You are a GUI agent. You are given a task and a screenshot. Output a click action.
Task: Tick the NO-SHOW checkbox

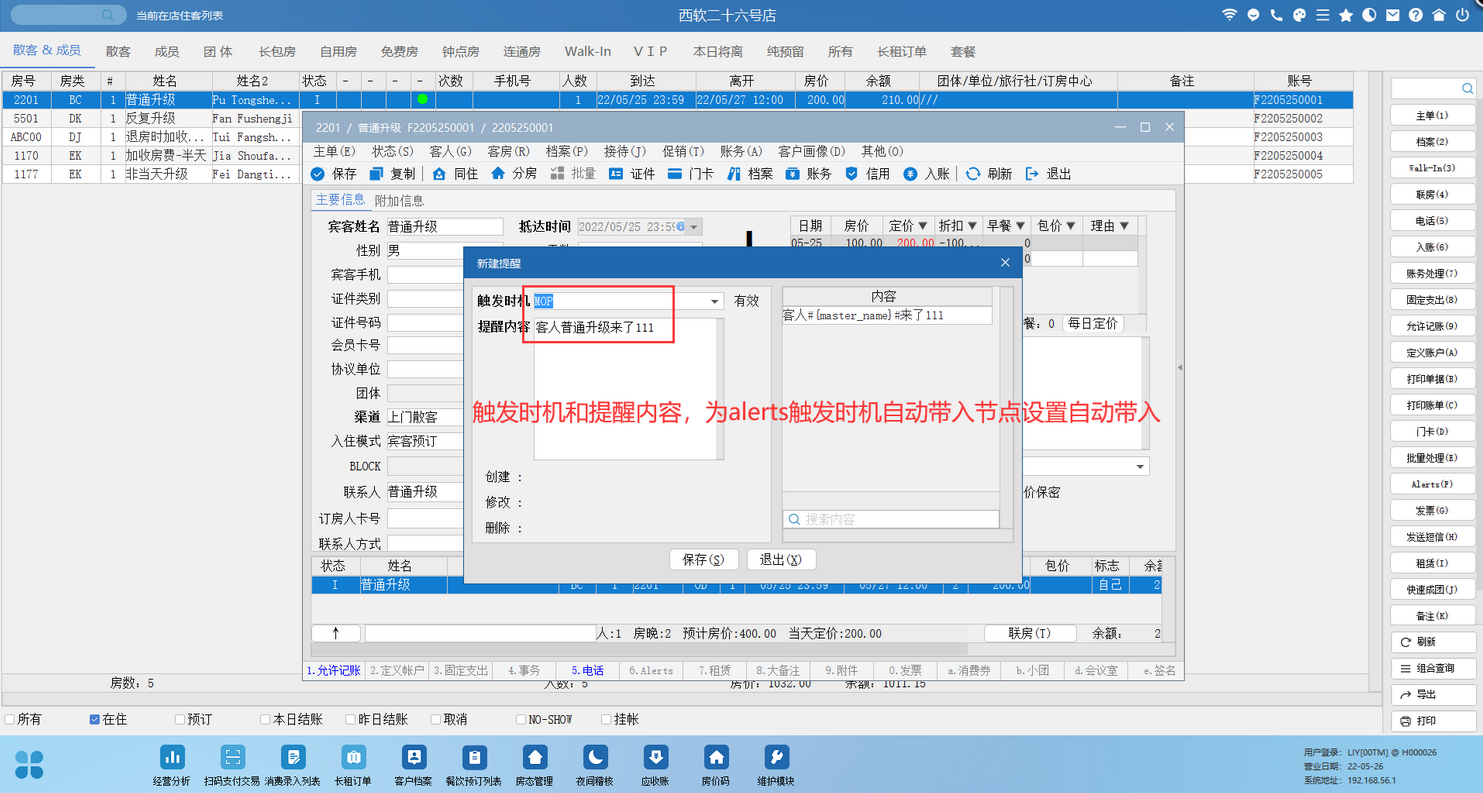point(521,719)
